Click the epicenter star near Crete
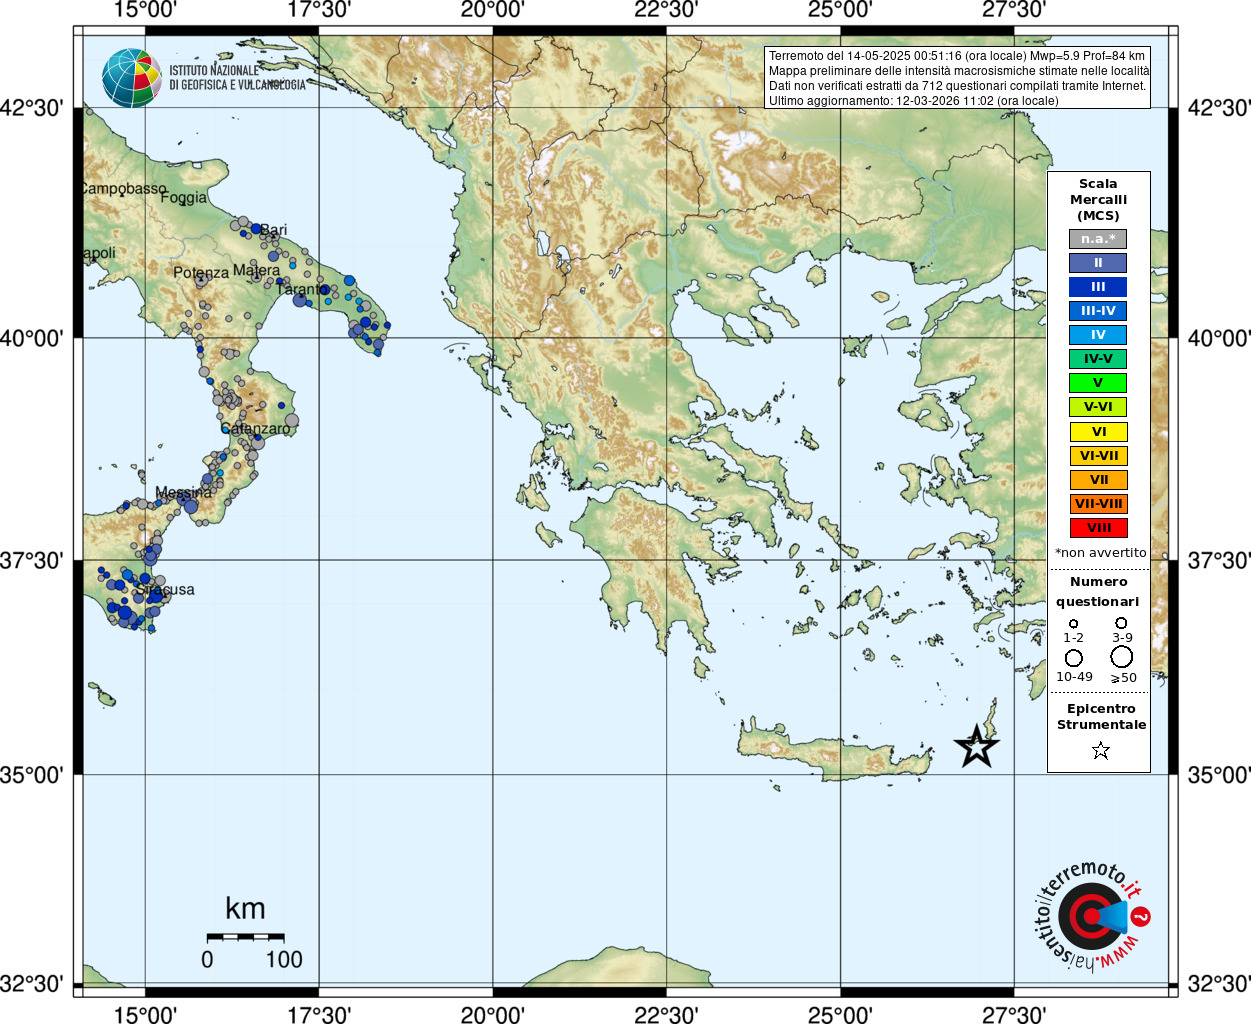Image resolution: width=1251 pixels, height=1024 pixels. tap(976, 746)
